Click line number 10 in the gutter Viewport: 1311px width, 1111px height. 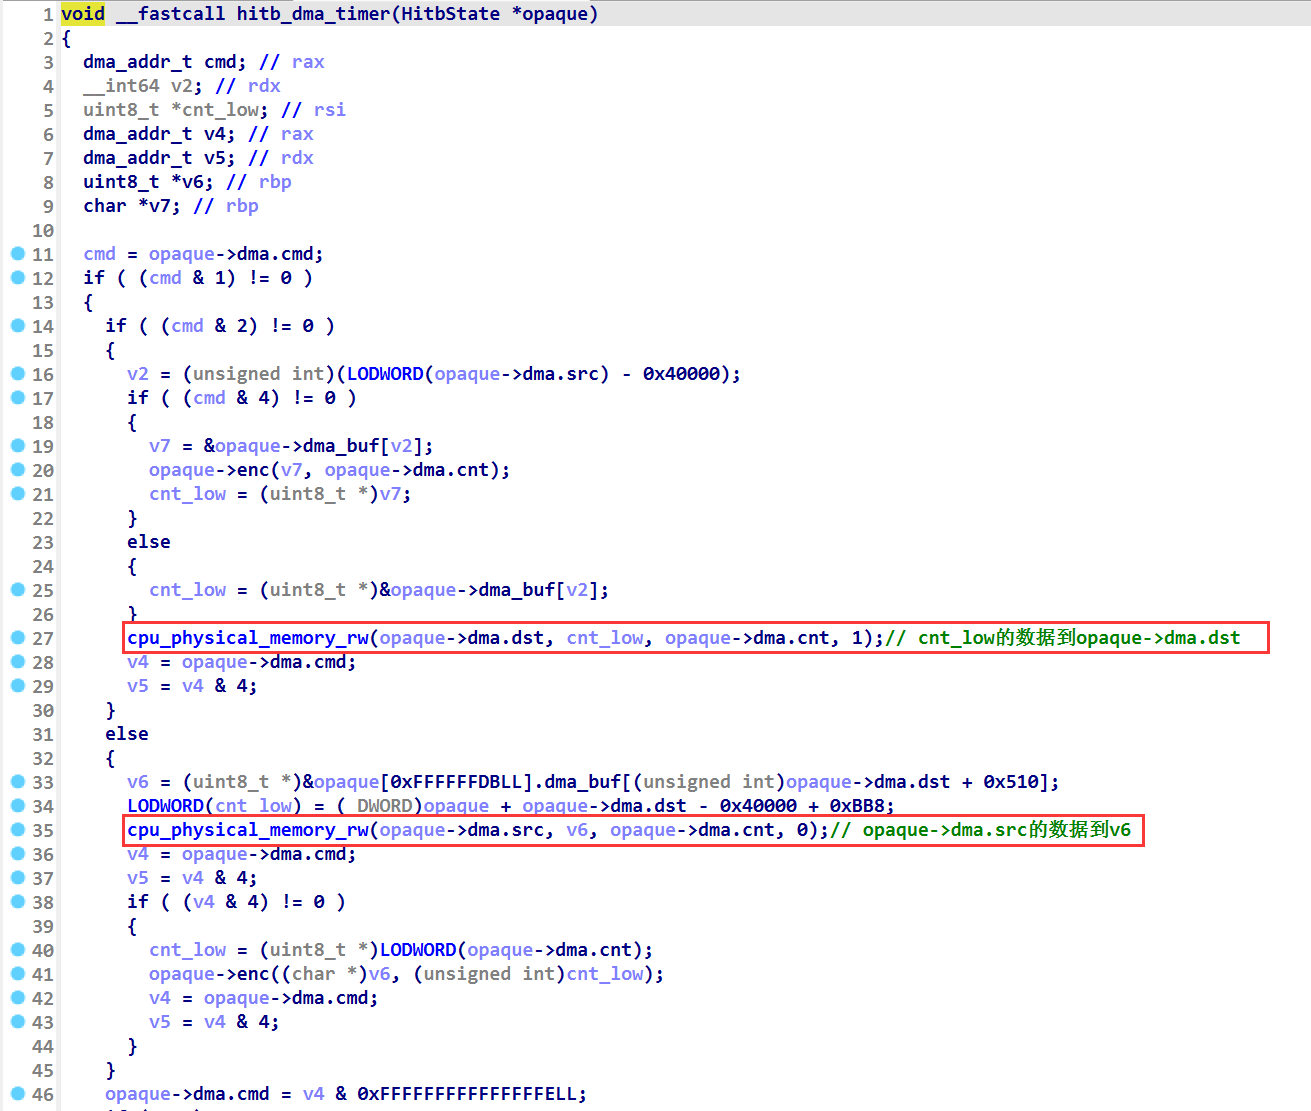pos(42,230)
